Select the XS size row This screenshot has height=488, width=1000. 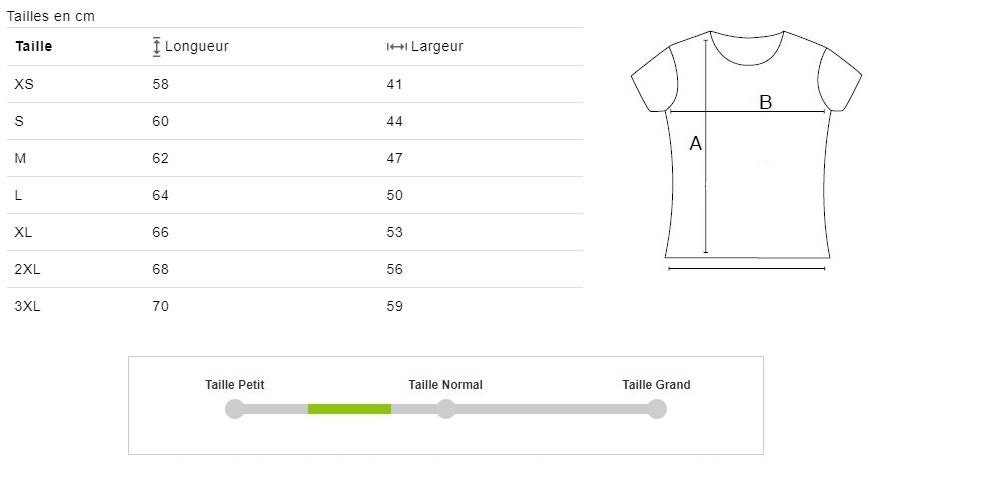(295, 84)
